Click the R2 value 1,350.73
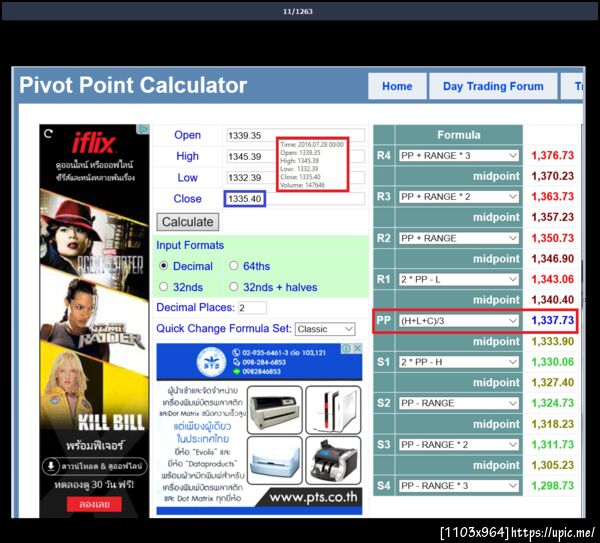600x543 pixels. tap(553, 238)
